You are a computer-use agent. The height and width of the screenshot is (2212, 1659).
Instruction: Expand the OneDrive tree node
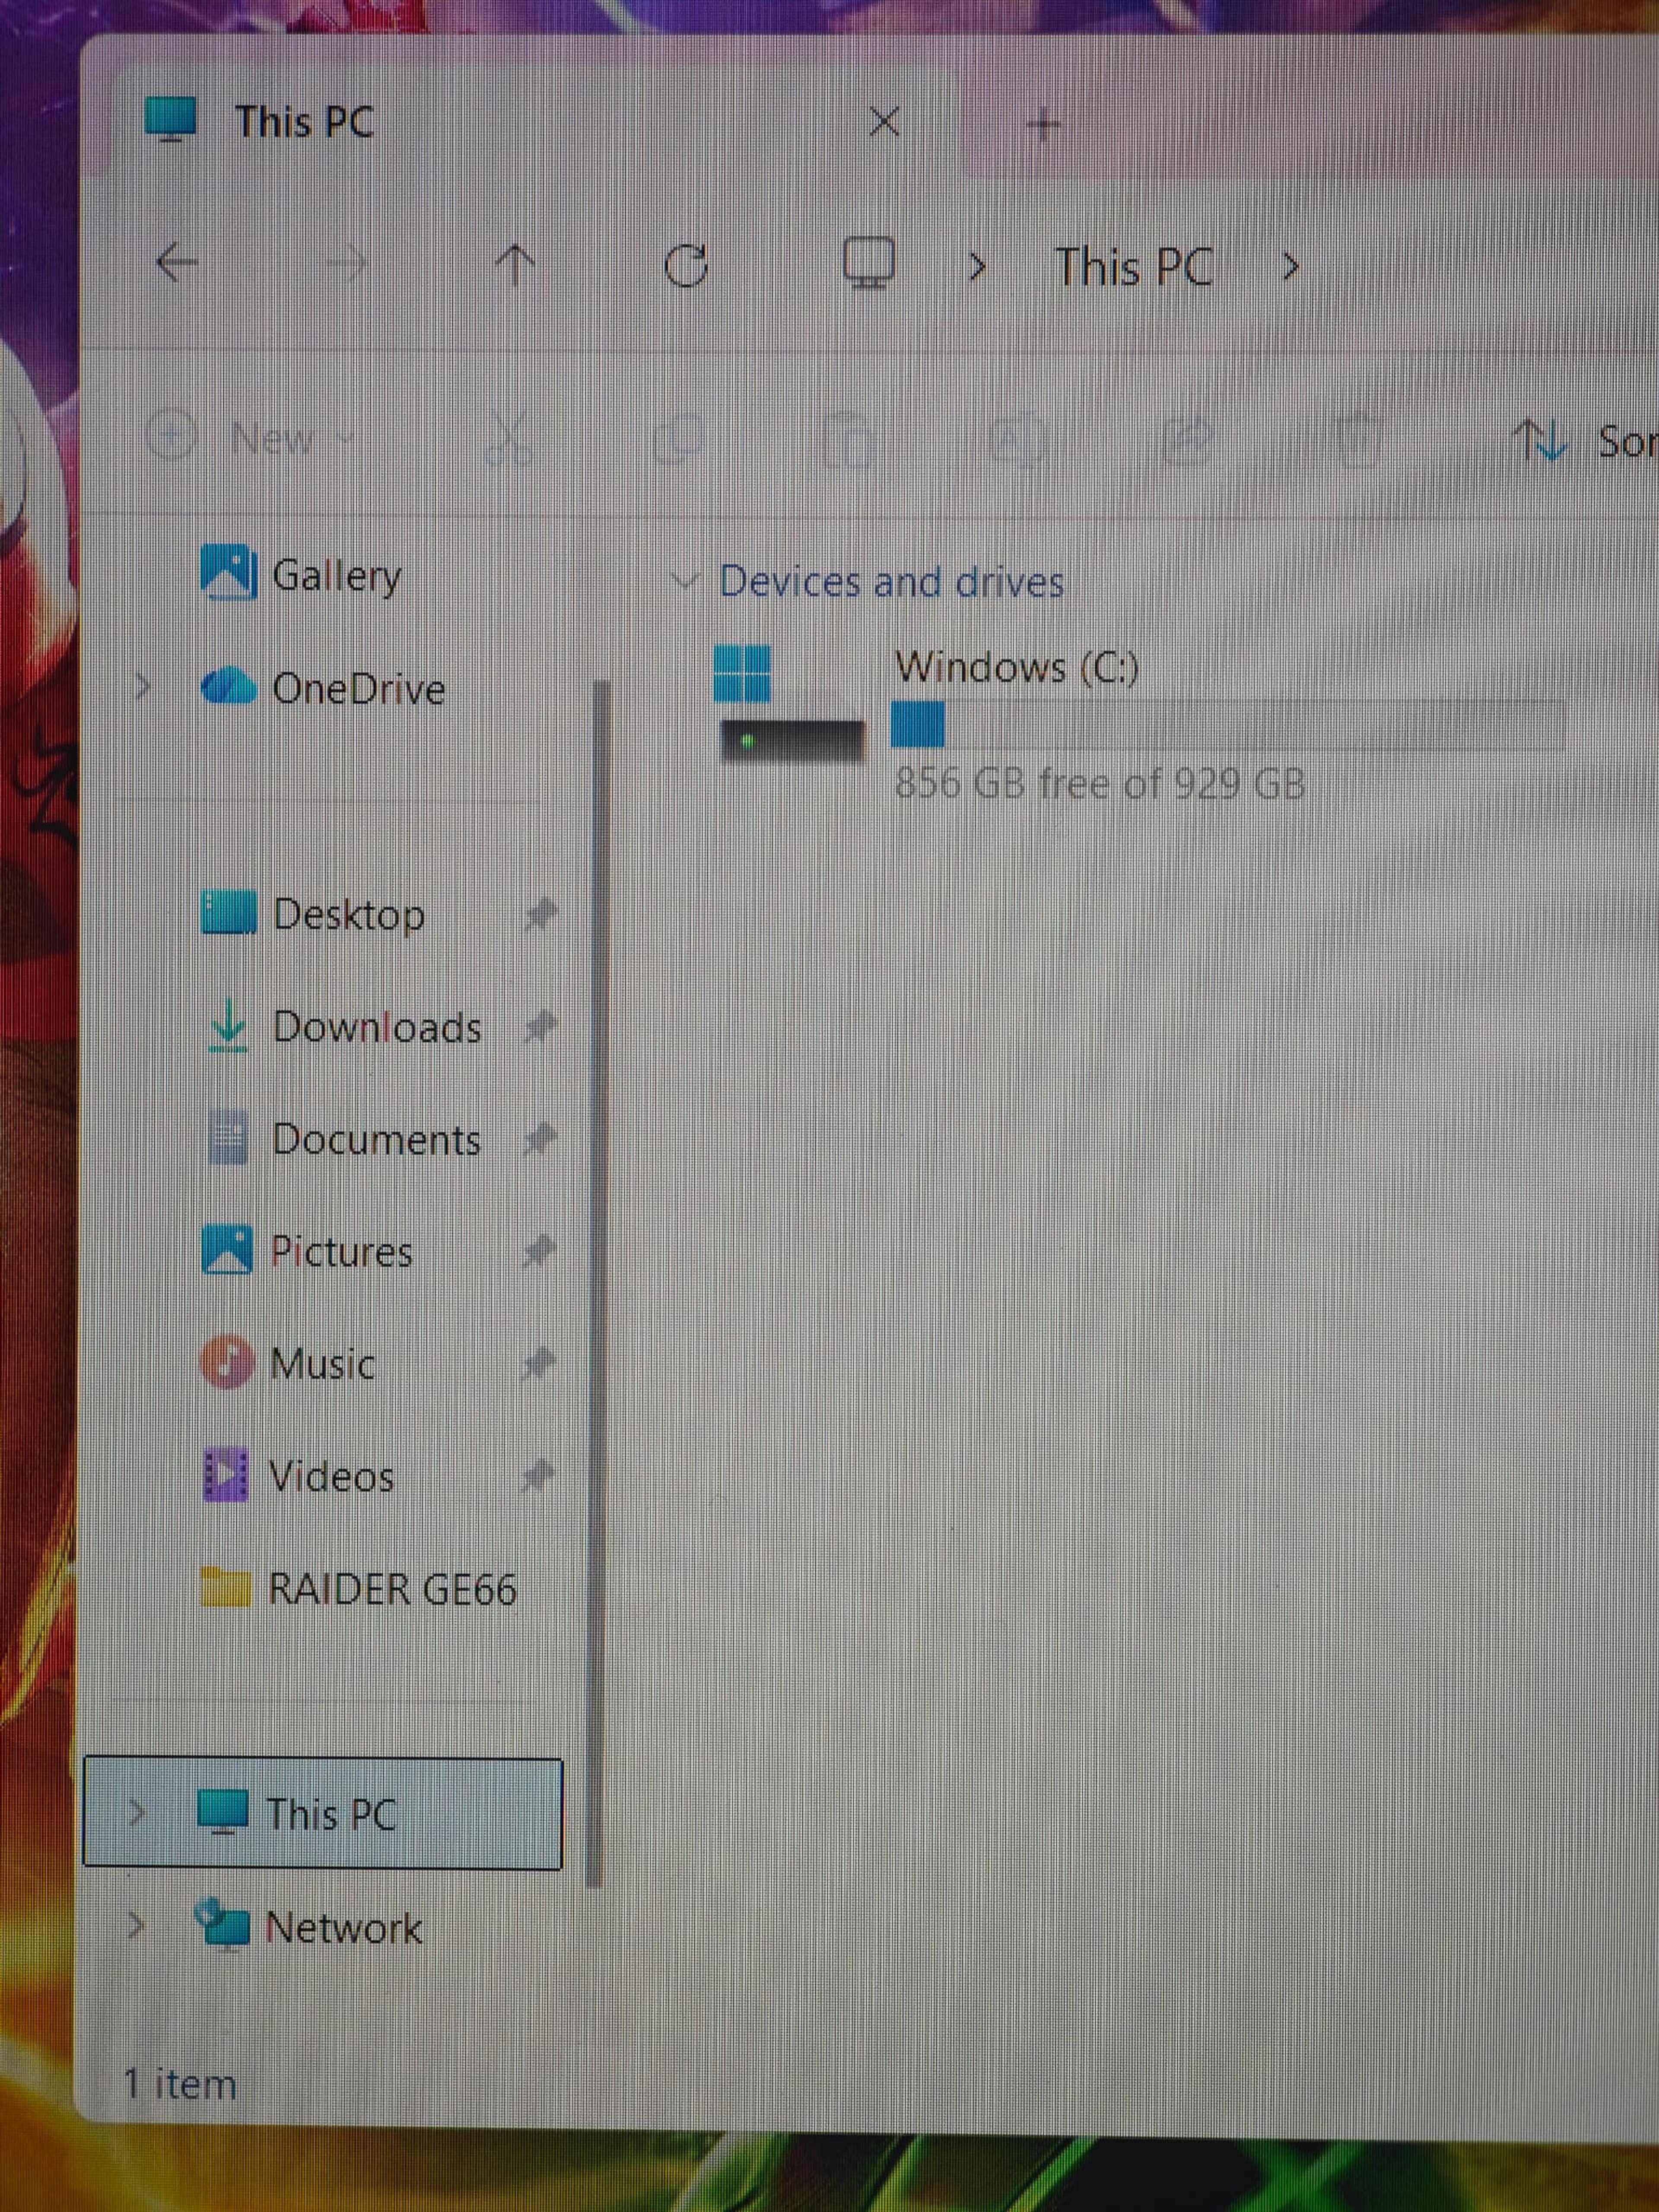(142, 687)
